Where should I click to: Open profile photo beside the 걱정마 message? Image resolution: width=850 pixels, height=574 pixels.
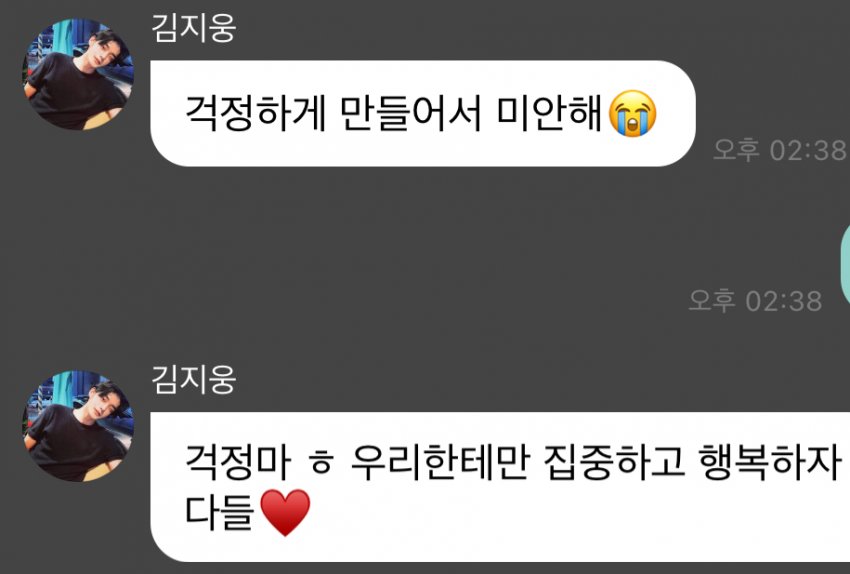(x=78, y=426)
